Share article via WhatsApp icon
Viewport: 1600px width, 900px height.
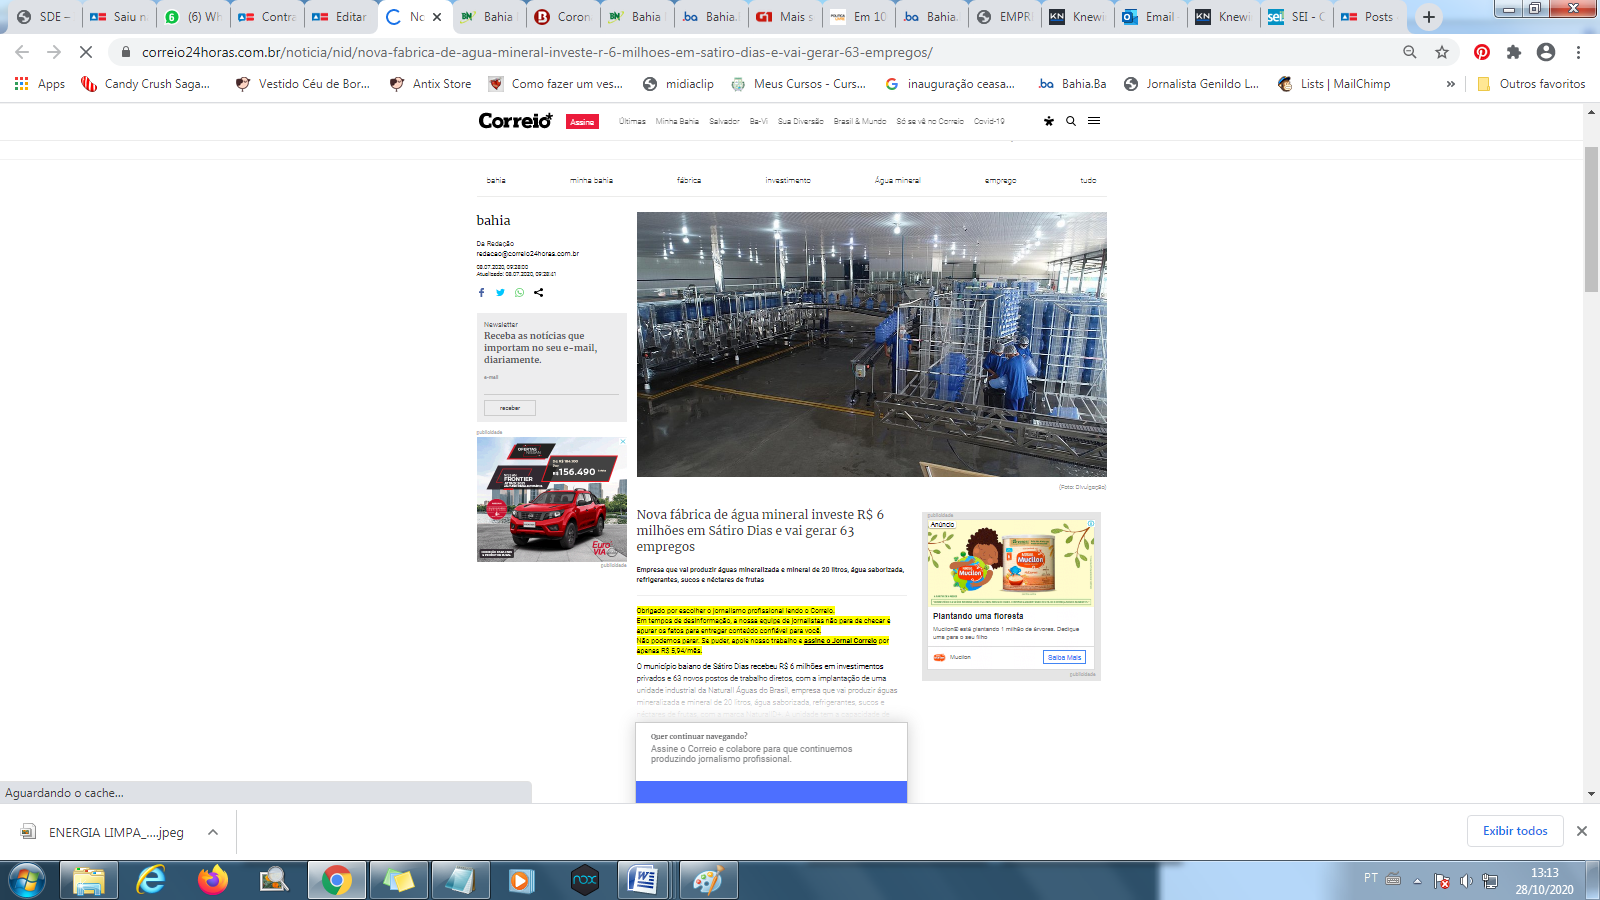519,293
